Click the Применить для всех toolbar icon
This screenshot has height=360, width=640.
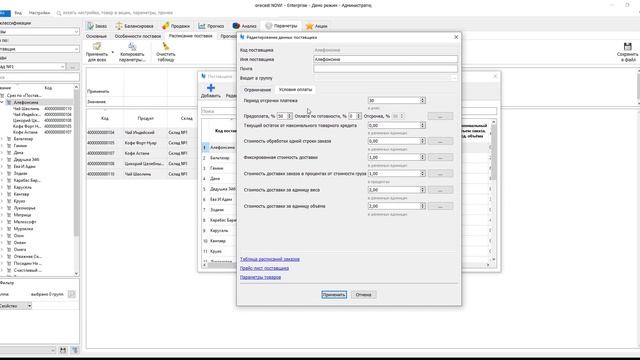click(x=97, y=47)
